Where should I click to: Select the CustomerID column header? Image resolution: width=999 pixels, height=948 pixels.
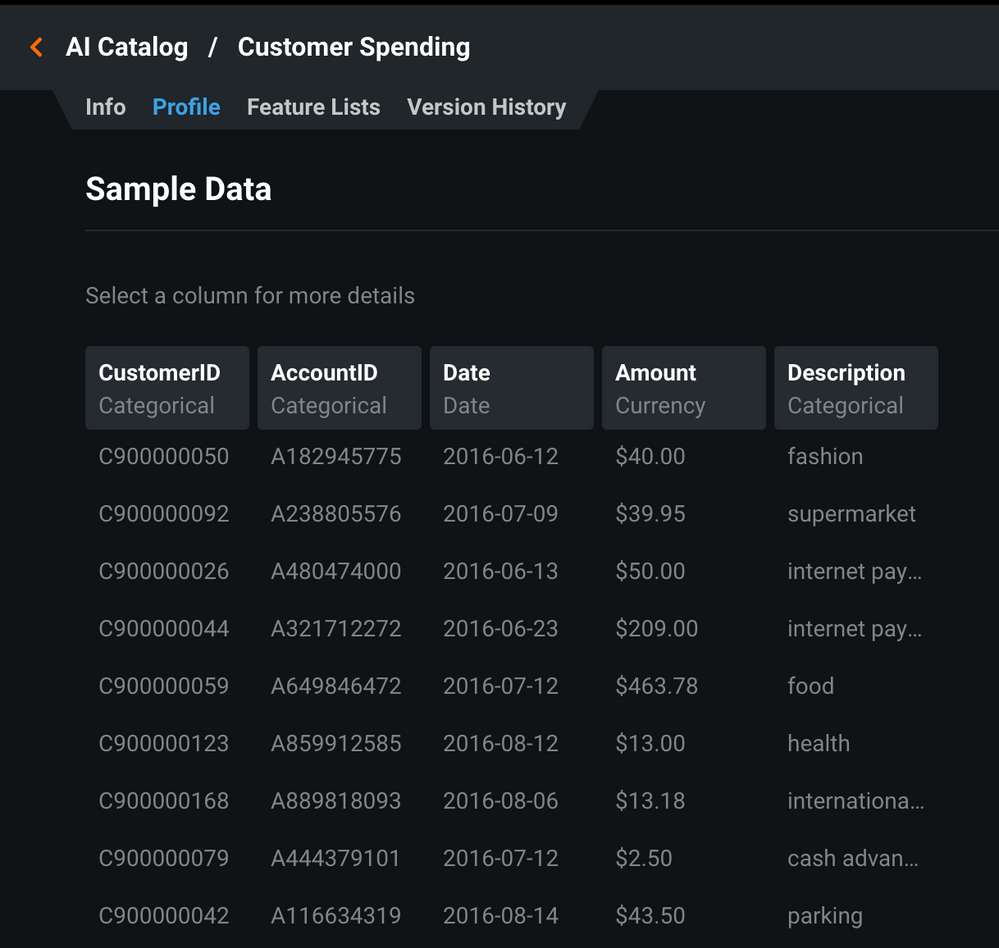point(167,388)
